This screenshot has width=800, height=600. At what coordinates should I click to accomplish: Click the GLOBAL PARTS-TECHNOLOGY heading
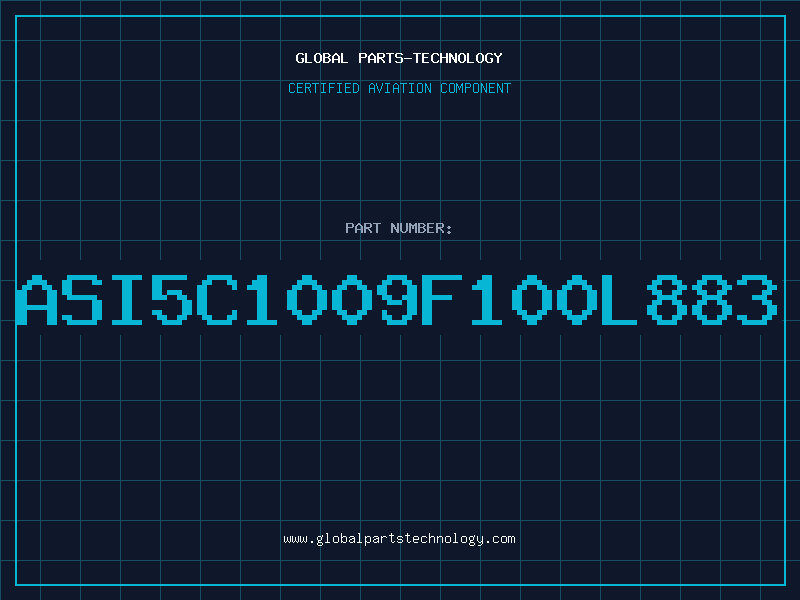(x=399, y=58)
